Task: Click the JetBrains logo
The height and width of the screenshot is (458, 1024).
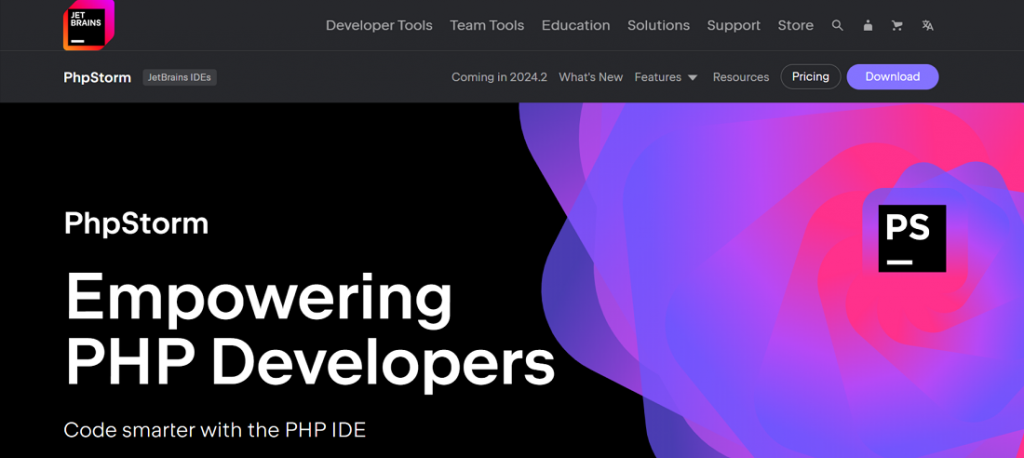Action: 88,25
